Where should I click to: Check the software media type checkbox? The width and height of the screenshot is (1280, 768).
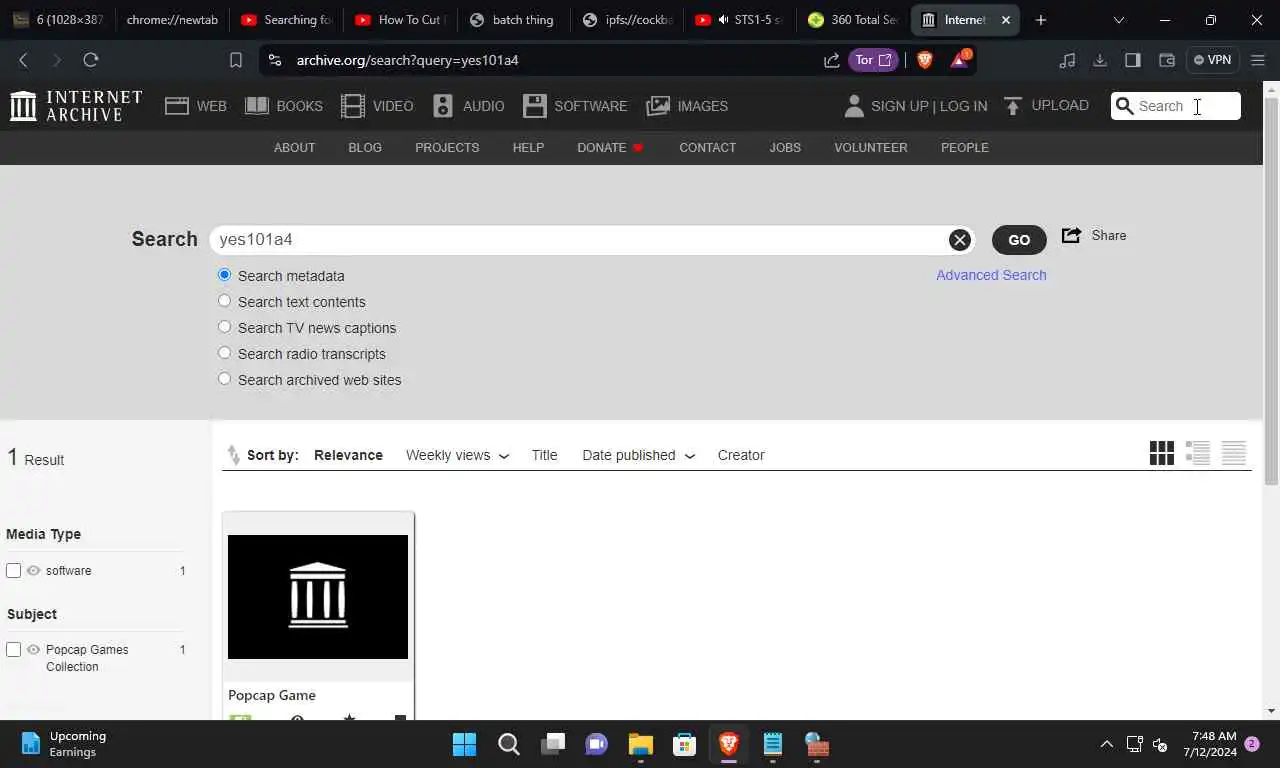pos(13,570)
